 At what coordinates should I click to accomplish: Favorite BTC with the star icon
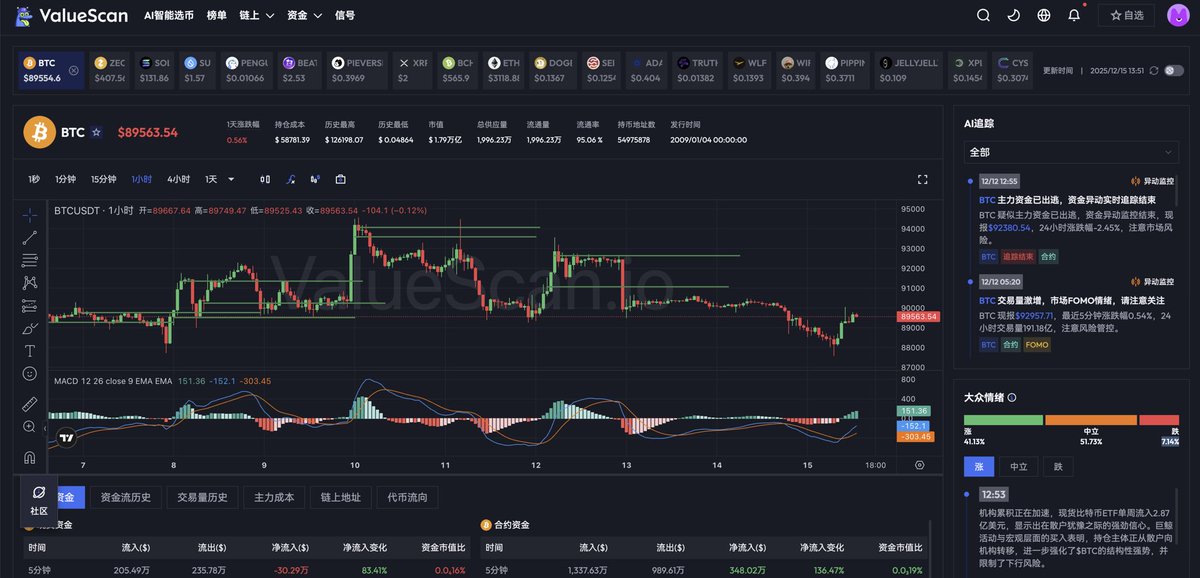click(96, 132)
